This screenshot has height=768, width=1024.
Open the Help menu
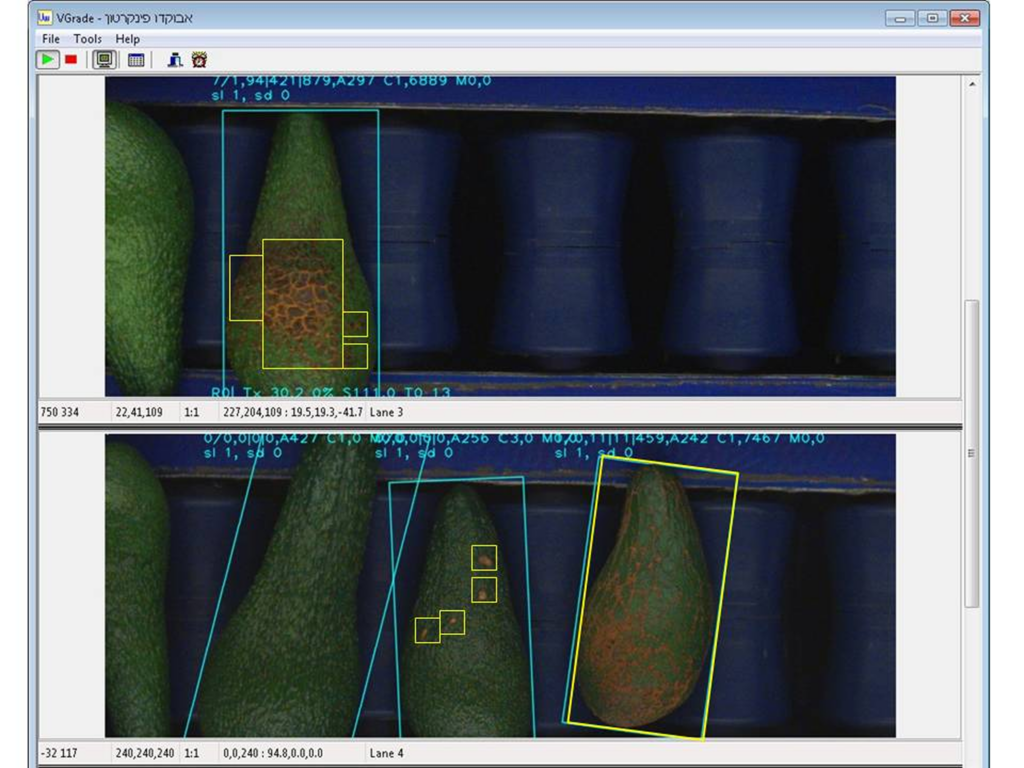tap(128, 39)
